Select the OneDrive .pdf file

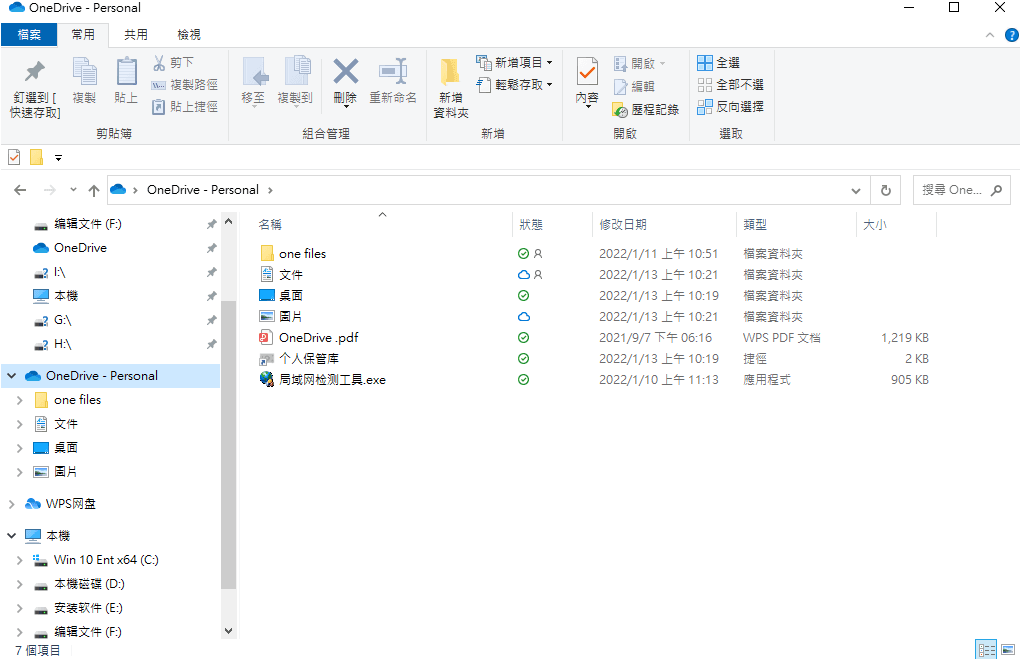318,338
